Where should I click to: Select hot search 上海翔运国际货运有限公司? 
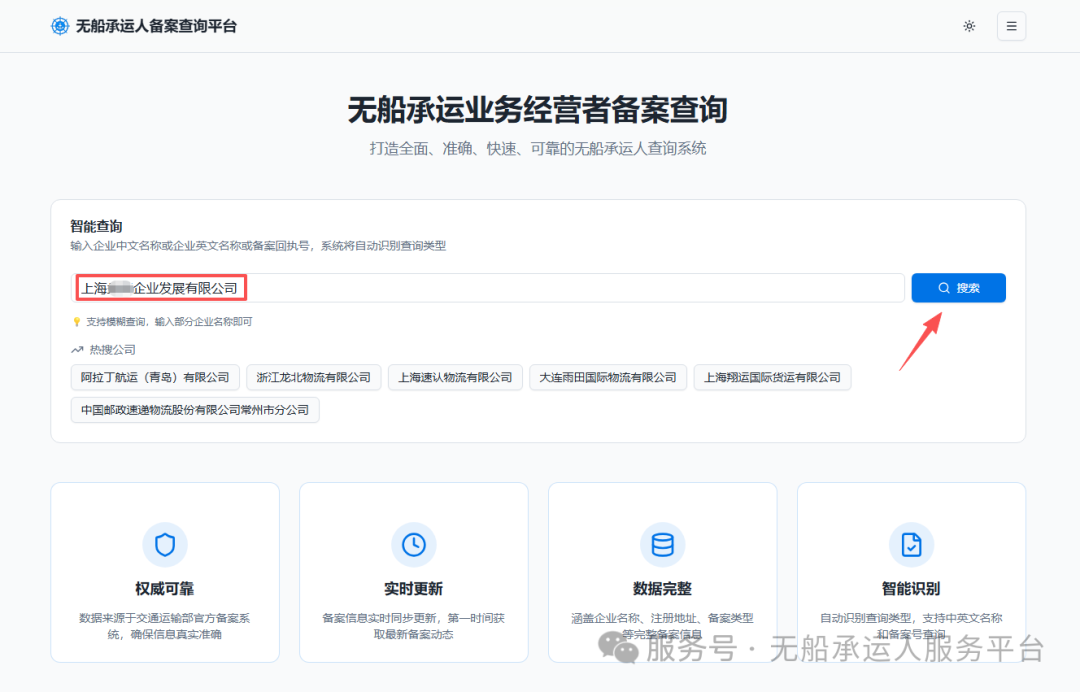772,377
